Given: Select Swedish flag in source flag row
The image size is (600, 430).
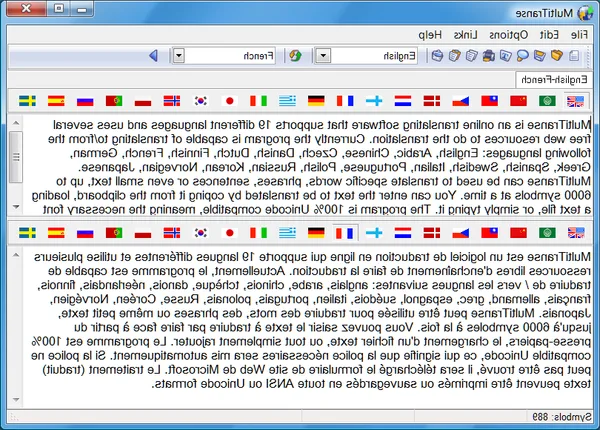Looking at the screenshot, I should pos(27,101).
